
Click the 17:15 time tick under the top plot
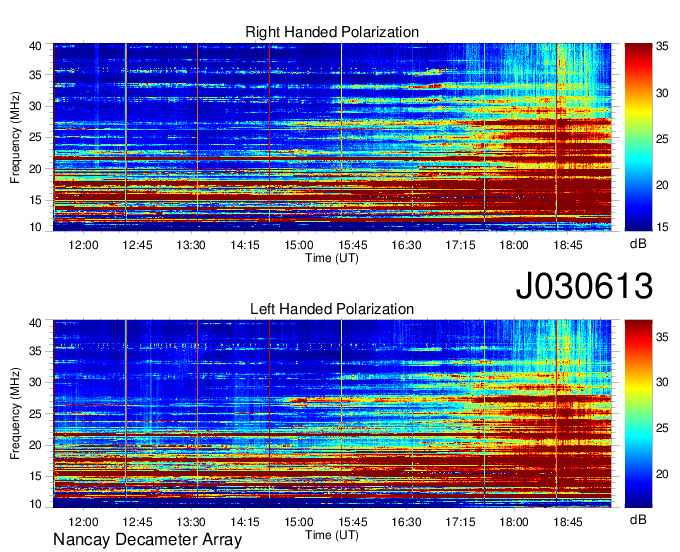point(460,245)
